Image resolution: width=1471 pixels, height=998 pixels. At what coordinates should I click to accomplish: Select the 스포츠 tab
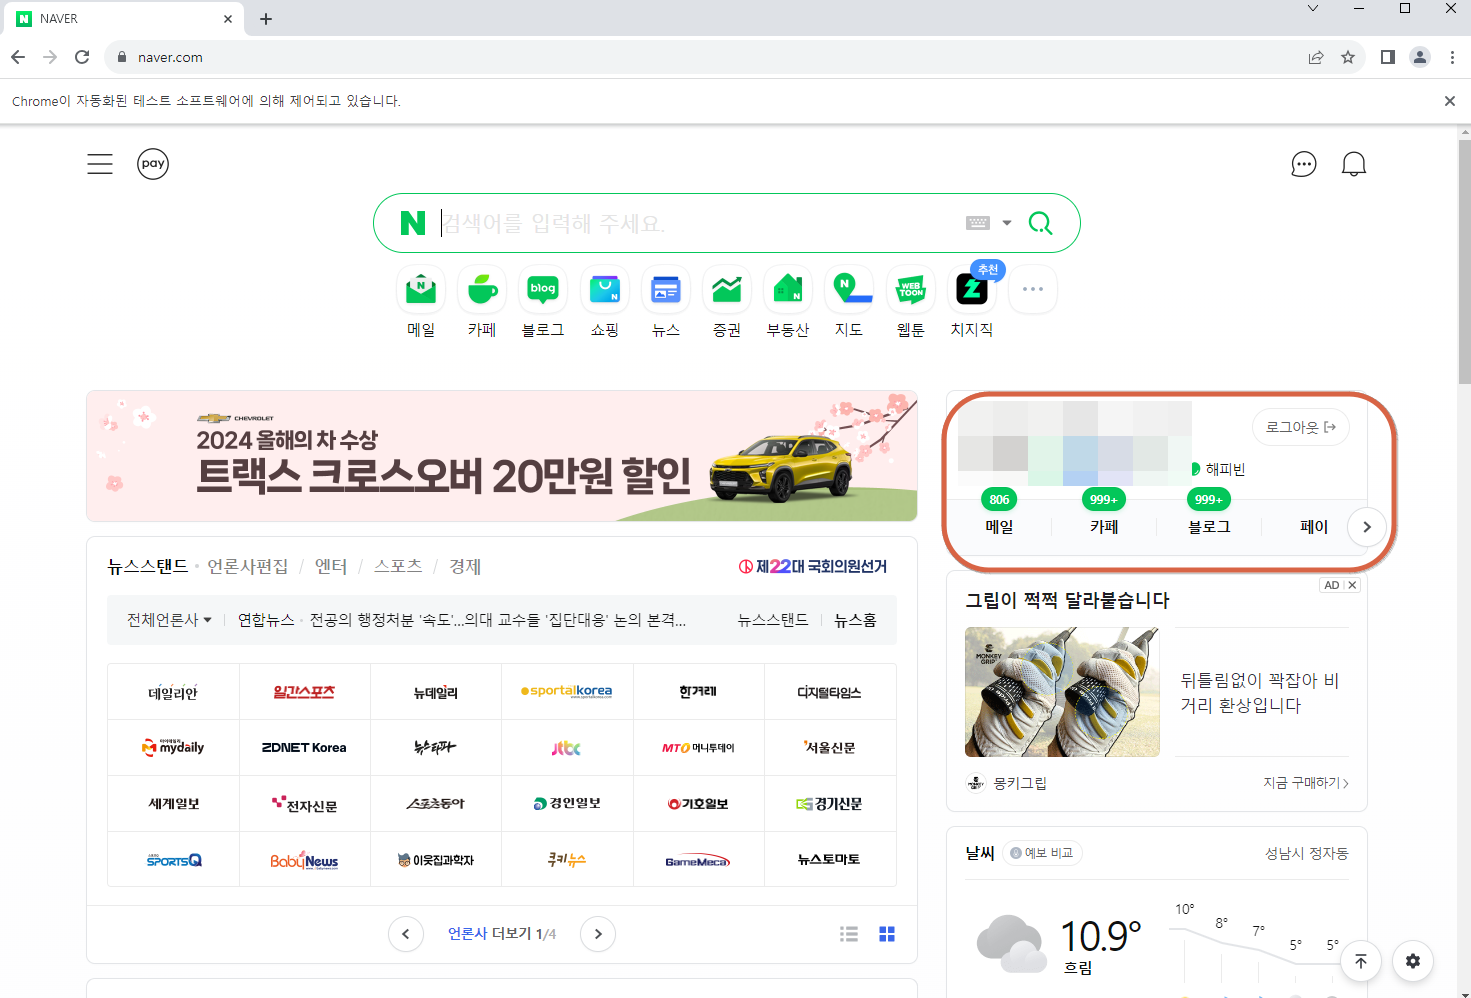point(398,566)
